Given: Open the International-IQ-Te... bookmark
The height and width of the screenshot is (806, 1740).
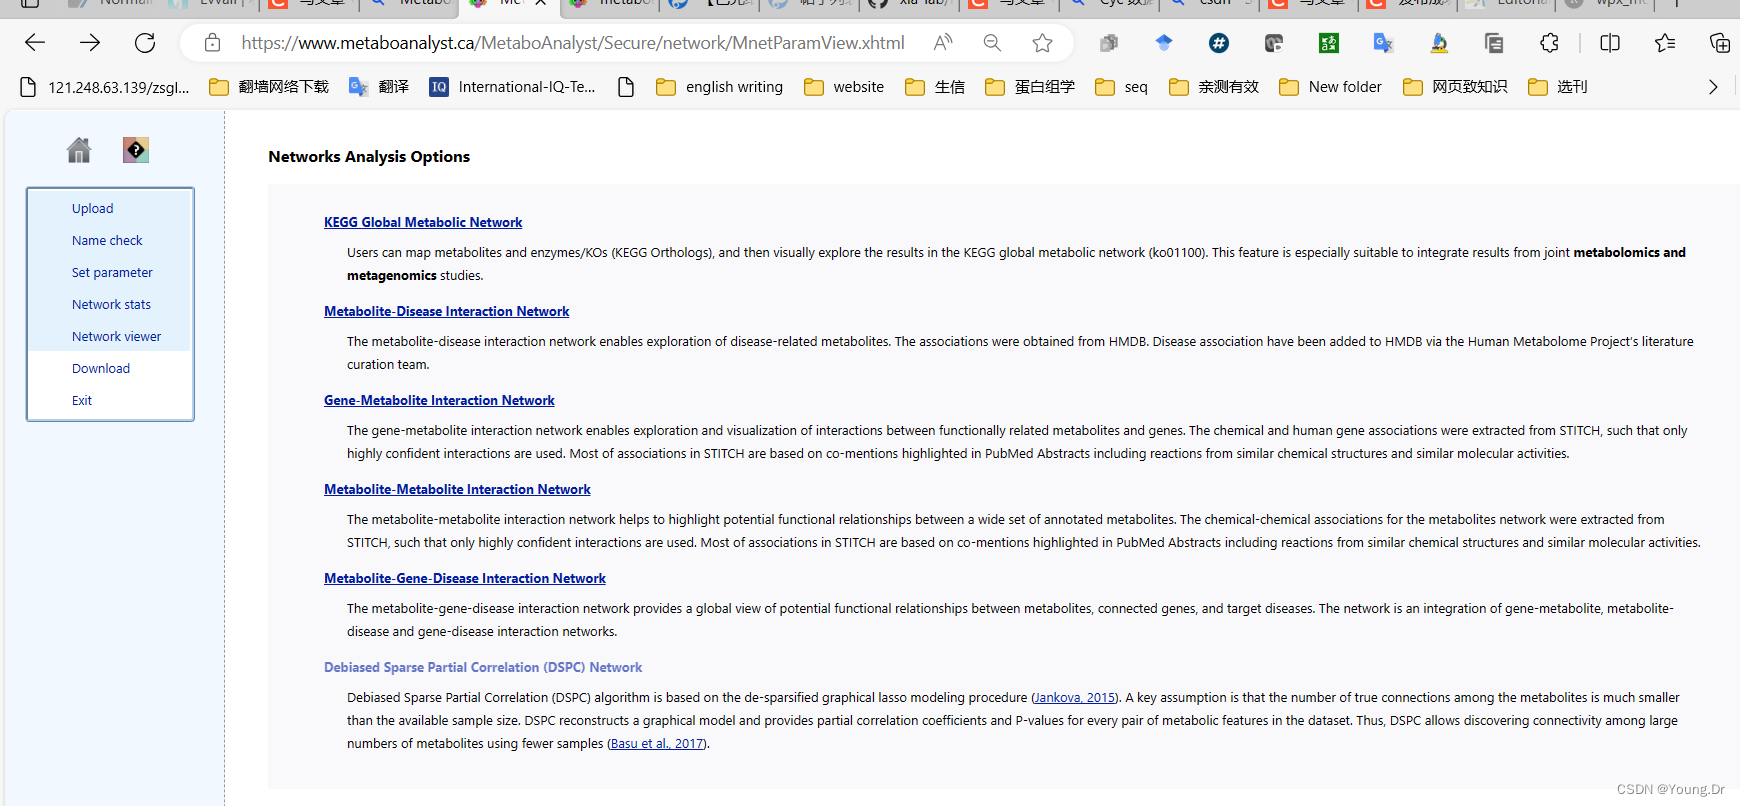Looking at the screenshot, I should 512,87.
